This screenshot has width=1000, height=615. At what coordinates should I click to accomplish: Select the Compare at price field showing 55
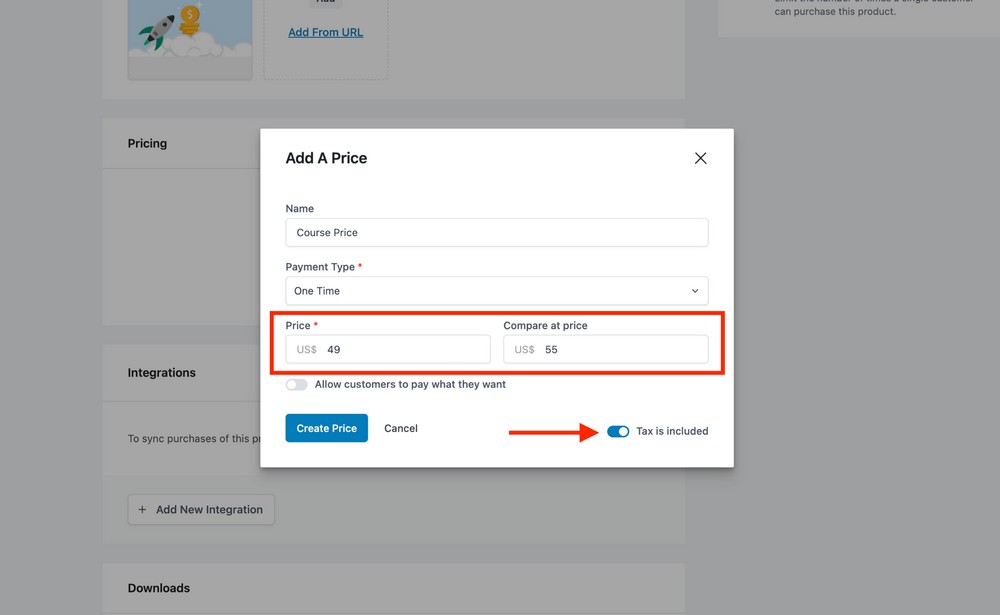620,349
